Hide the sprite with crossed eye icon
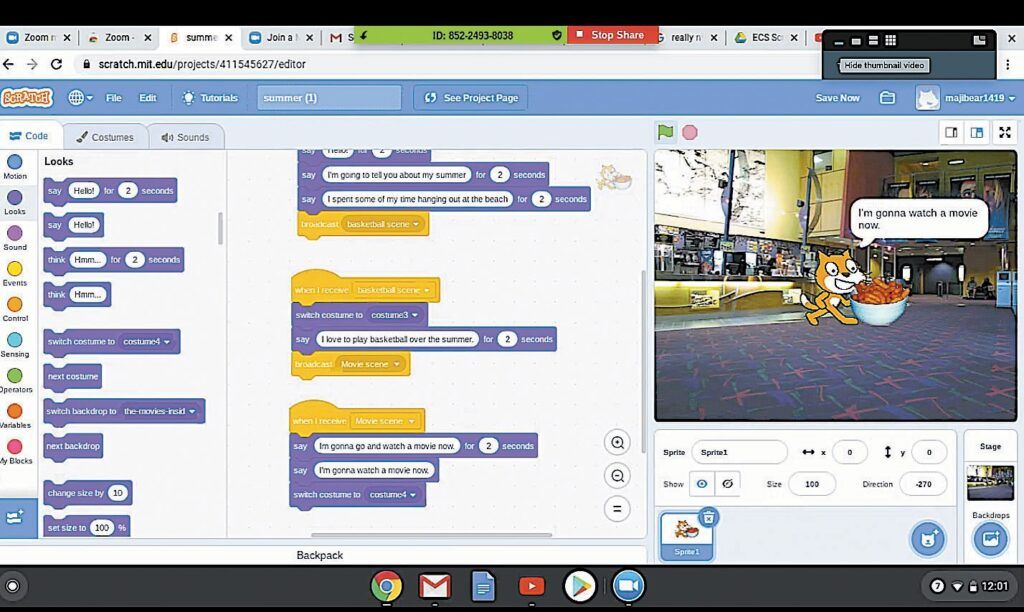 [727, 484]
